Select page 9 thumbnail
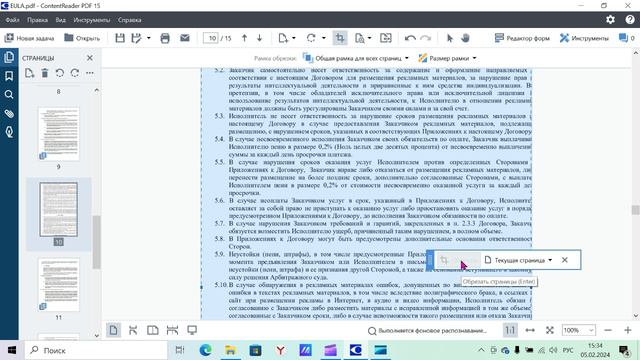Image resolution: width=640 pixels, height=360 pixels. coord(59,134)
